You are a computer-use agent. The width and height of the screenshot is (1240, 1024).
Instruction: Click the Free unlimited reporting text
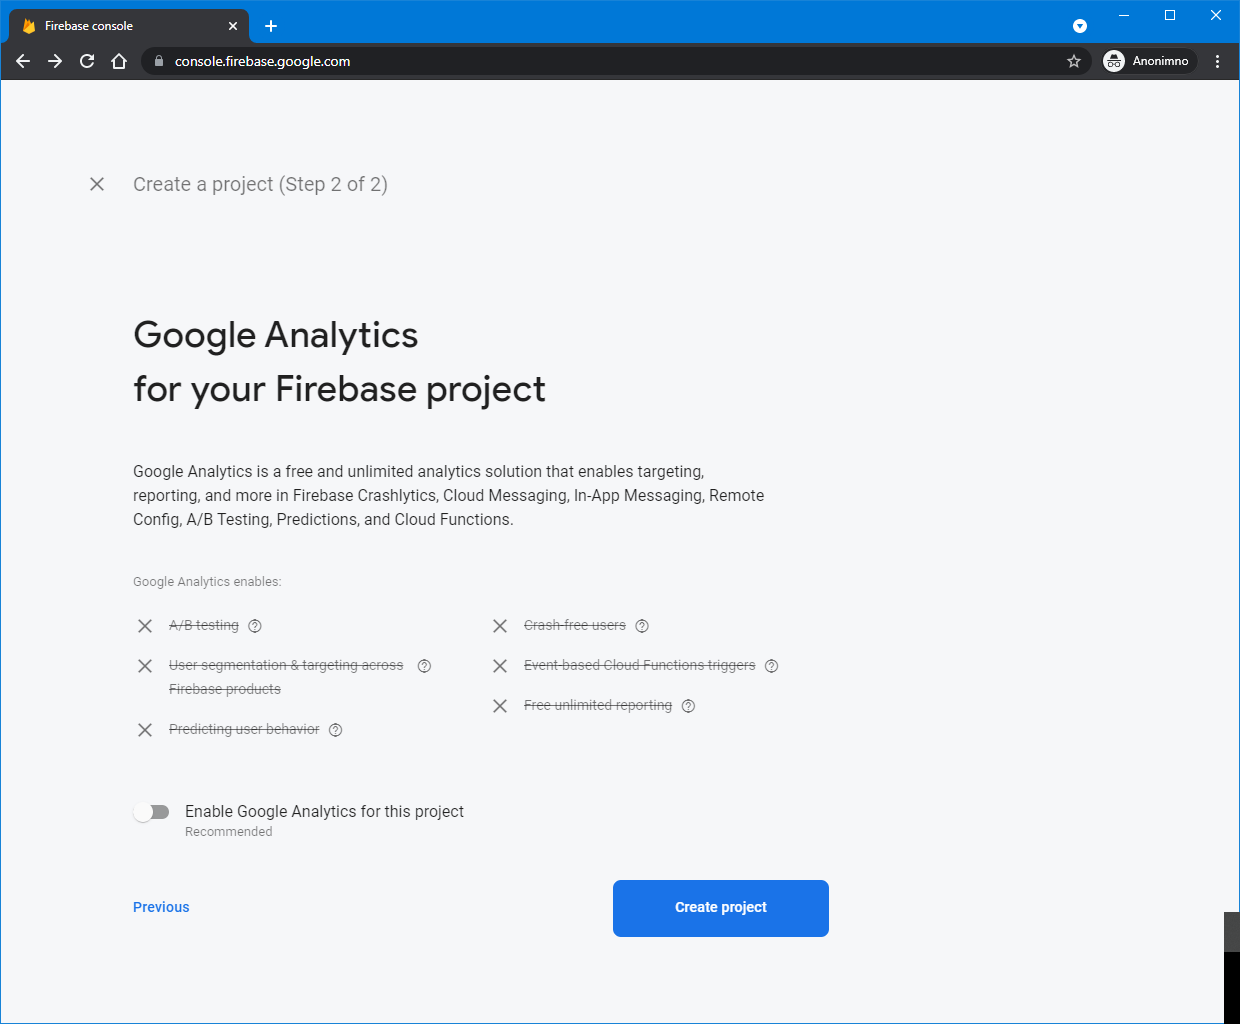[x=598, y=705]
